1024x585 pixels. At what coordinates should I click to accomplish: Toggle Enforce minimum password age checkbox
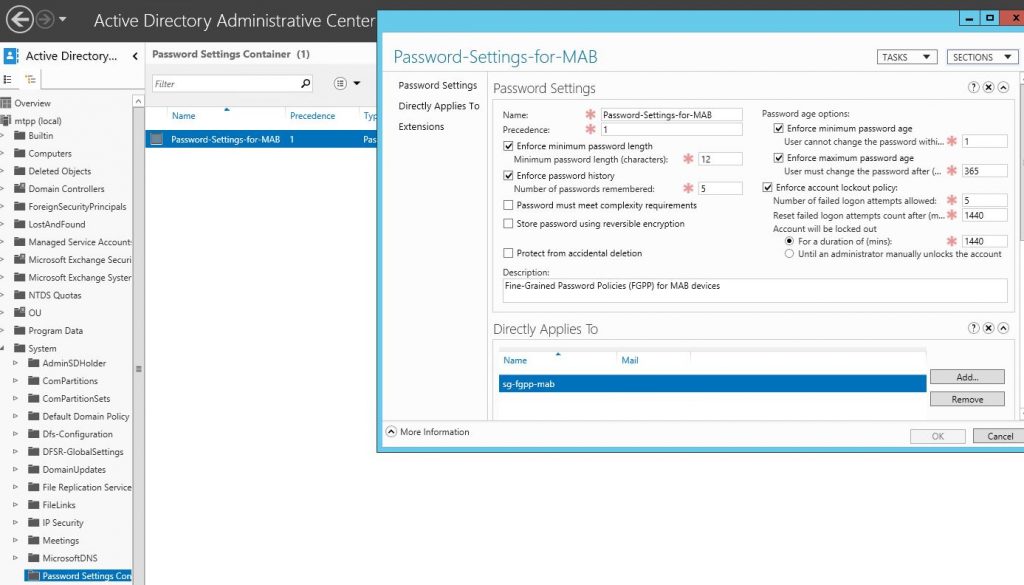point(778,129)
